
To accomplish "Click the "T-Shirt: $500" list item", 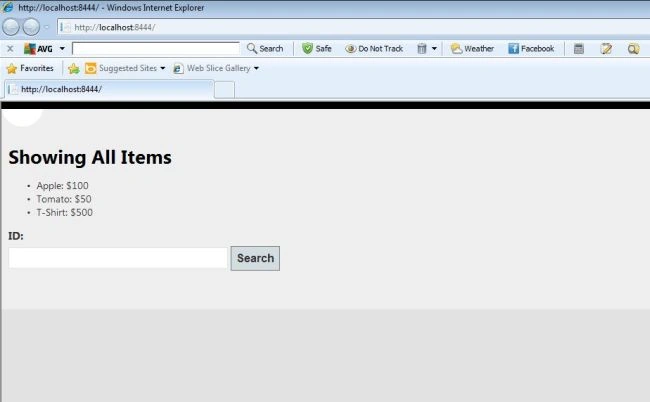I will tap(65, 213).
